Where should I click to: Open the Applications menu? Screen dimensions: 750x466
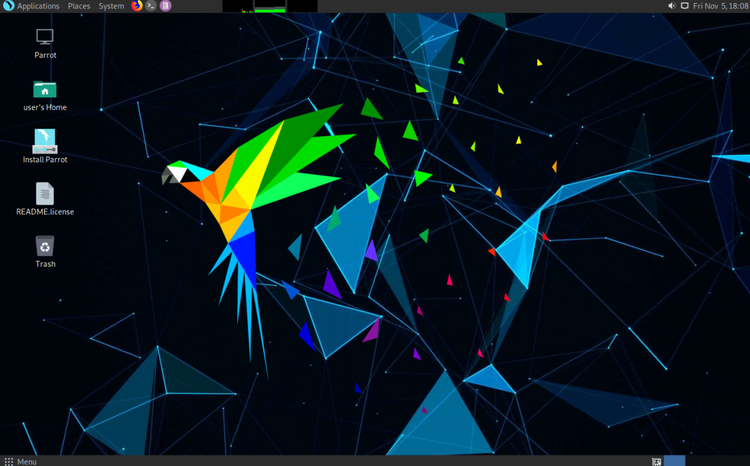point(31,6)
